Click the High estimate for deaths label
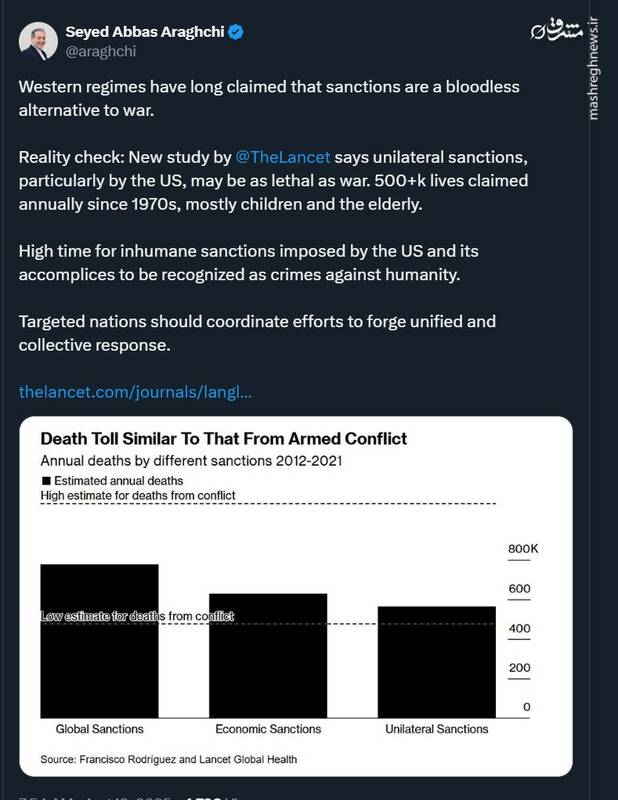Viewport: 618px width, 800px height. (137, 495)
